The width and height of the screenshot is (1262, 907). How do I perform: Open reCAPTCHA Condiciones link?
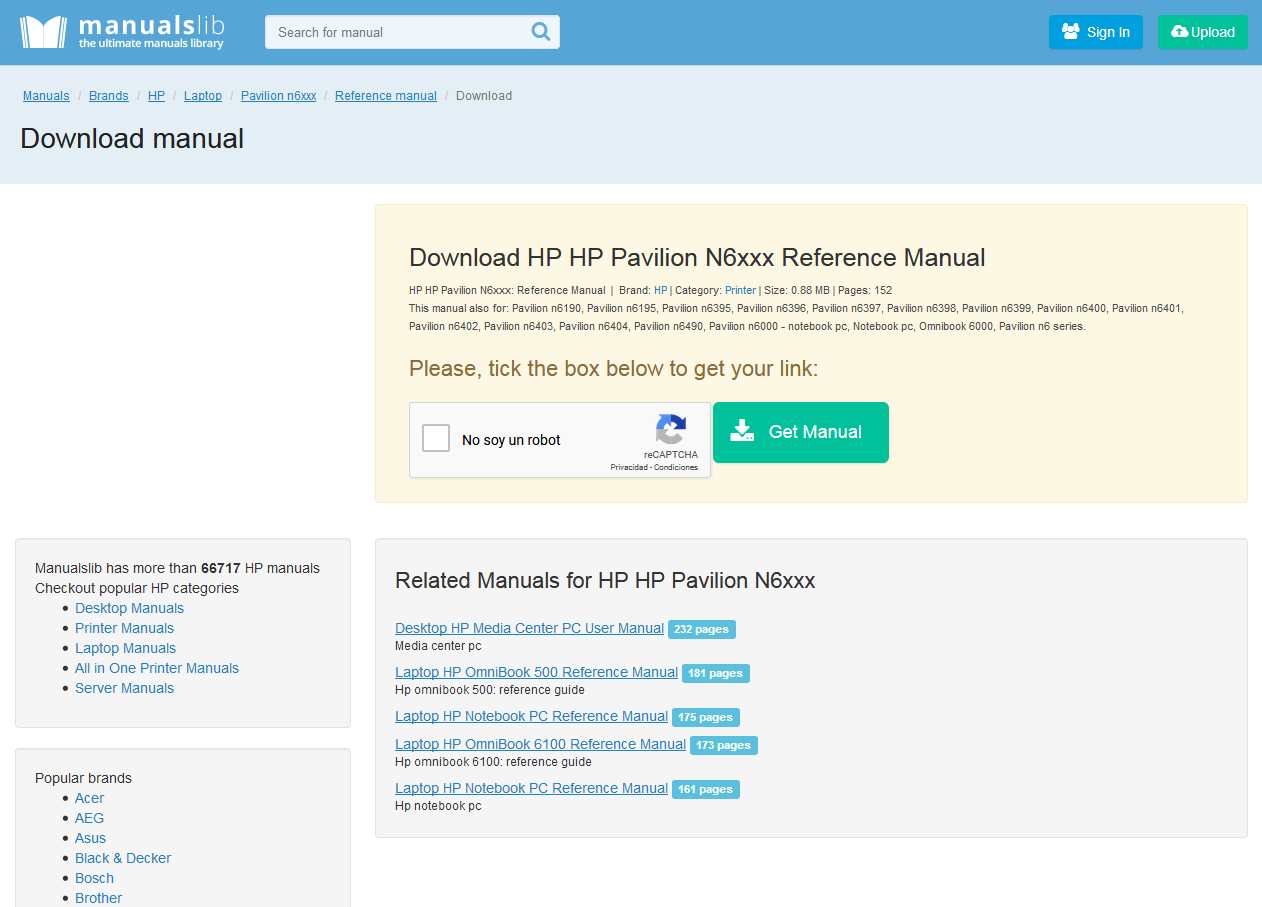tap(676, 467)
